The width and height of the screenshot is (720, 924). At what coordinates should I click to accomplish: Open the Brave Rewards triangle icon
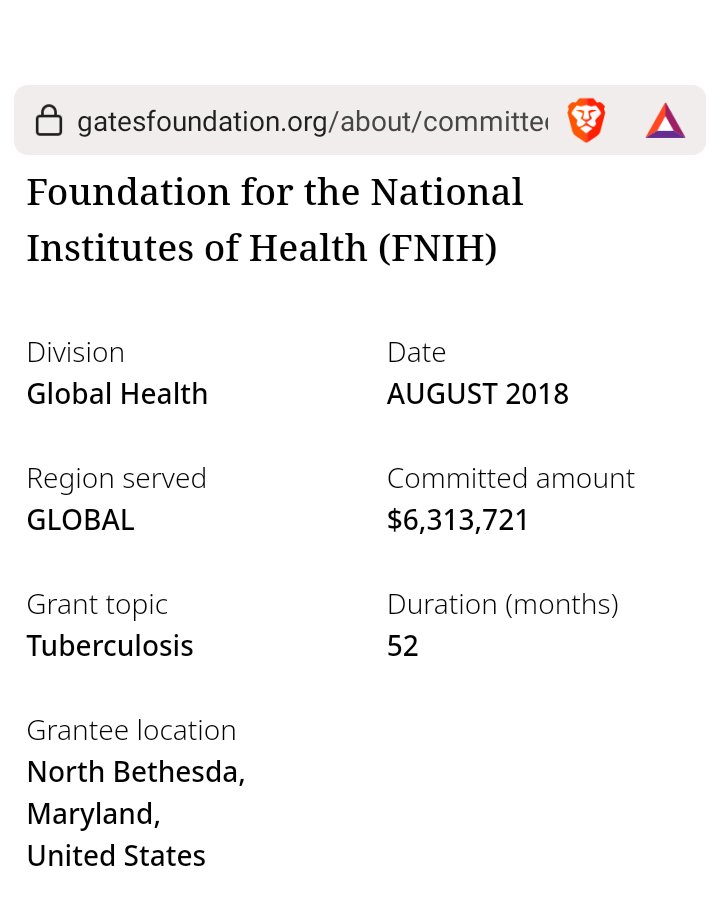665,121
